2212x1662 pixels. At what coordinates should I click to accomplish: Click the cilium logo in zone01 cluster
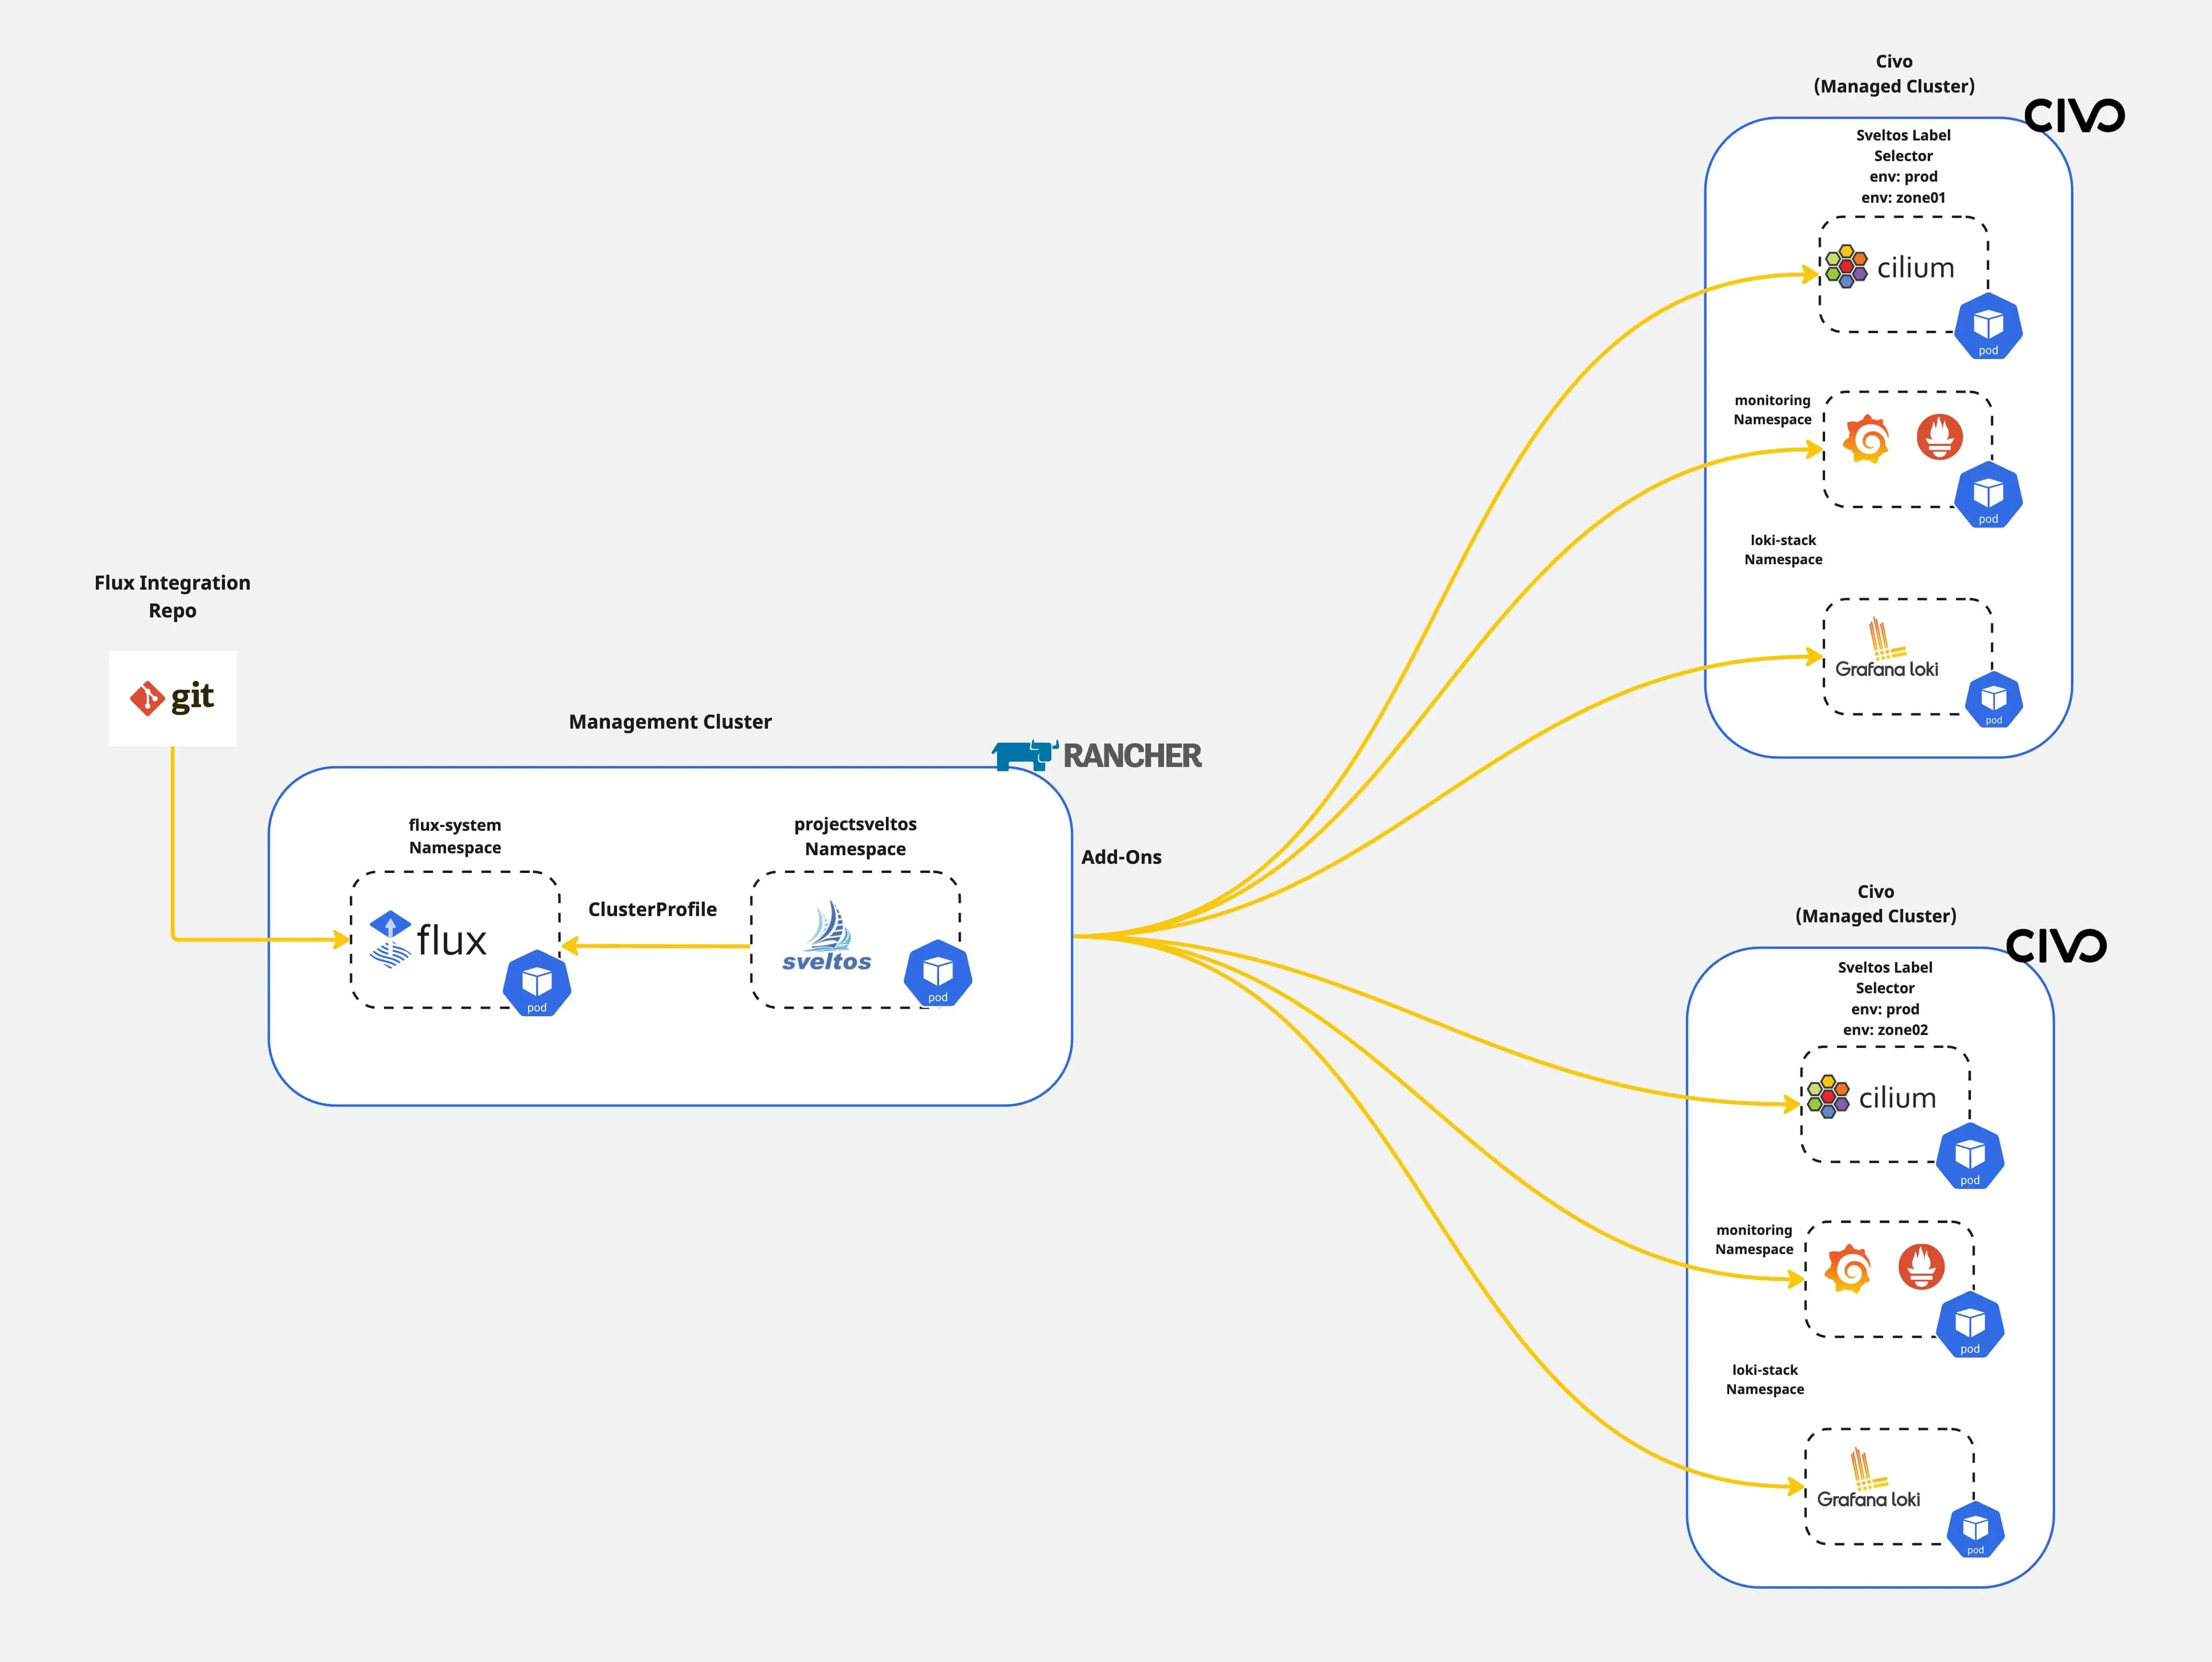[1889, 267]
